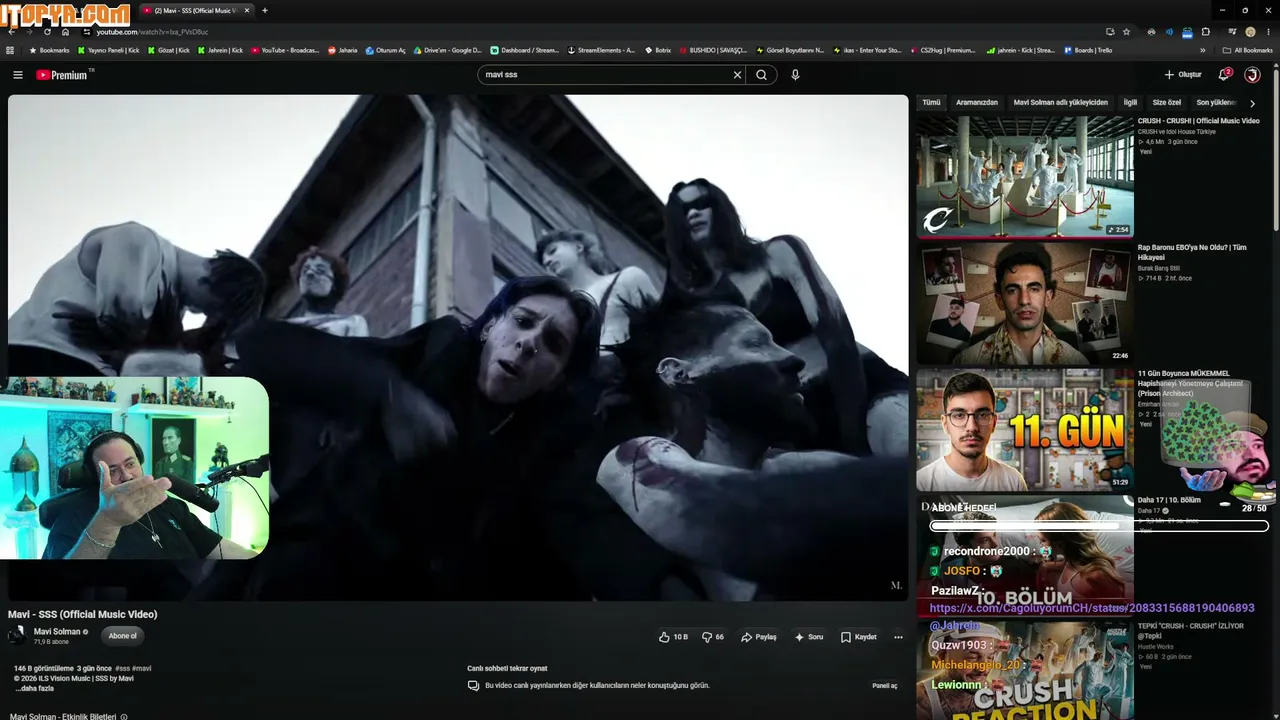Open the All Bookmarks folder

click(1248, 50)
